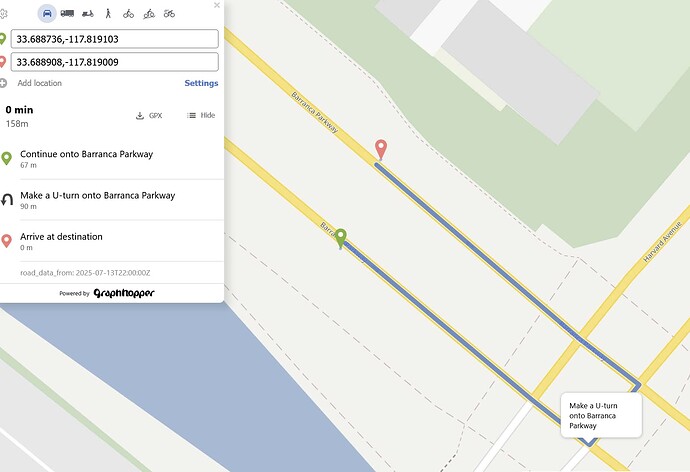The image size is (690, 472).
Task: Choose the mountain bike profile
Action: (149, 13)
